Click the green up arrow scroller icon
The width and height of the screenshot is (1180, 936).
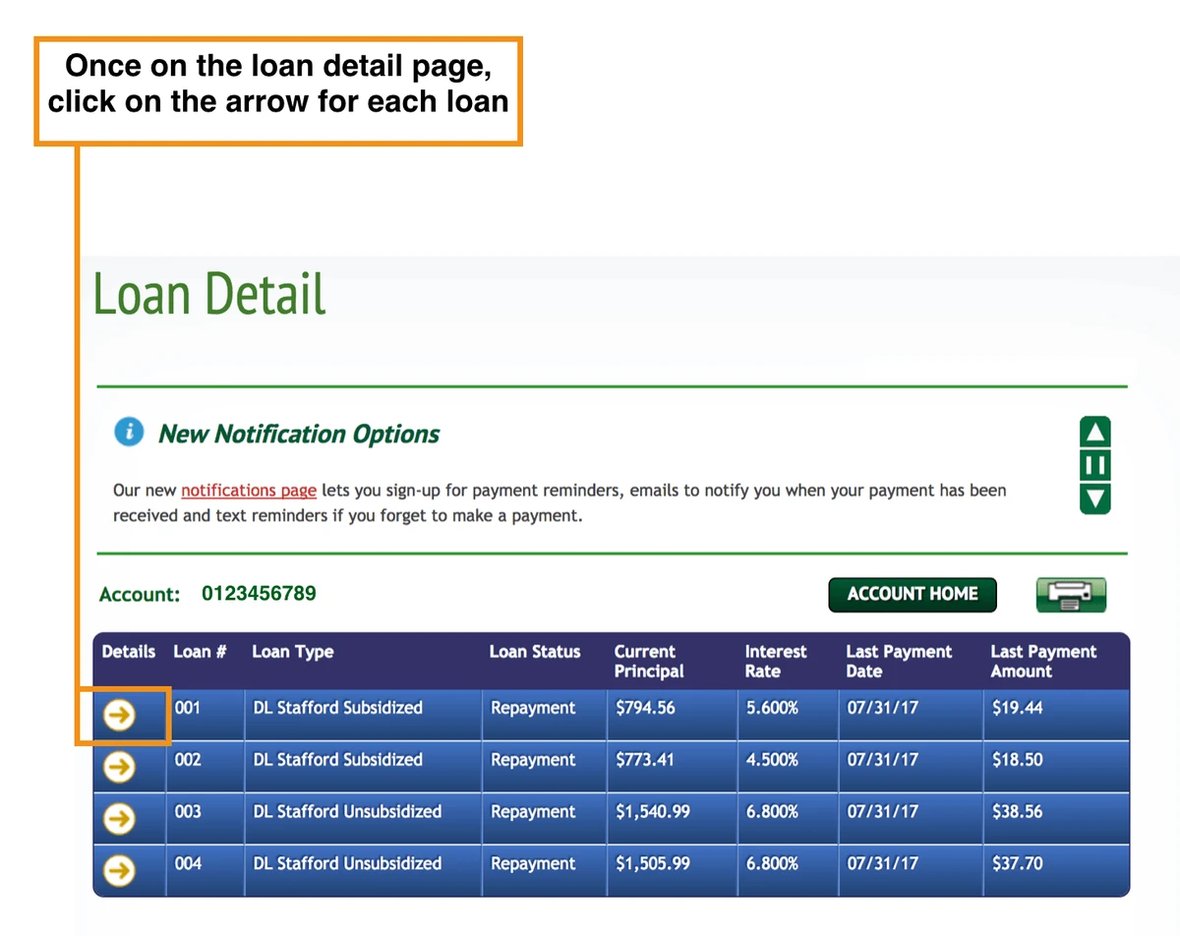1095,430
